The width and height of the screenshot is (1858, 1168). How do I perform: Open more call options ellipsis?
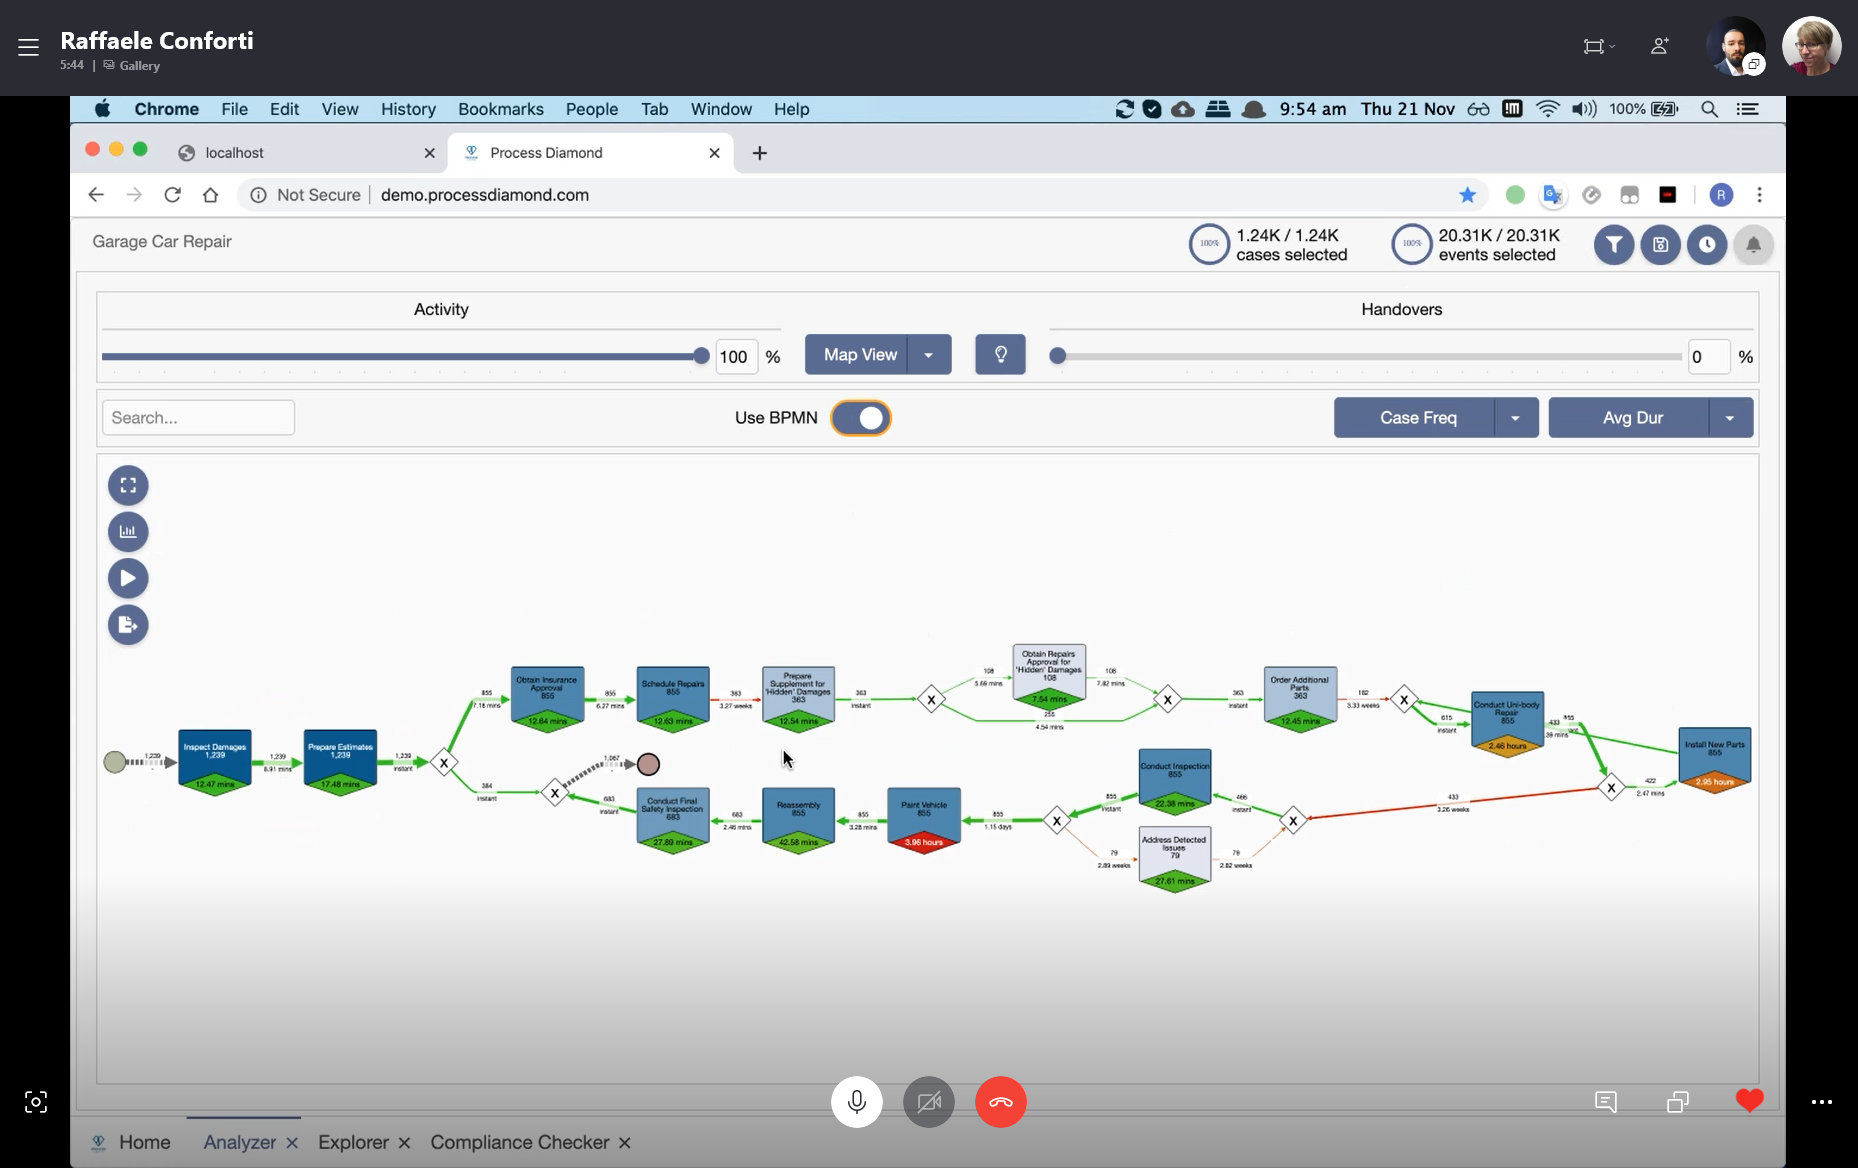(1822, 1102)
